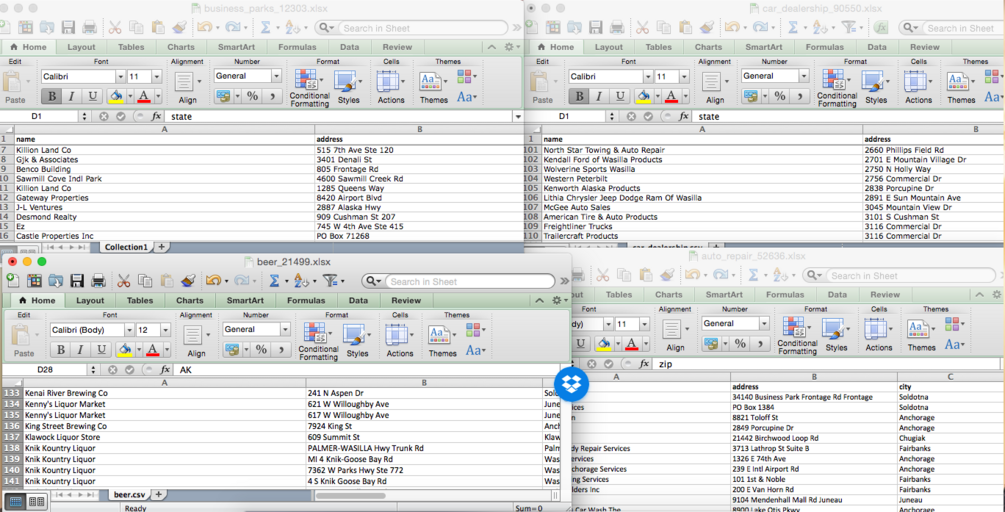Toggle Bold in beer_21499 ribbon
Image resolution: width=1005 pixels, height=512 pixels.
[x=61, y=350]
